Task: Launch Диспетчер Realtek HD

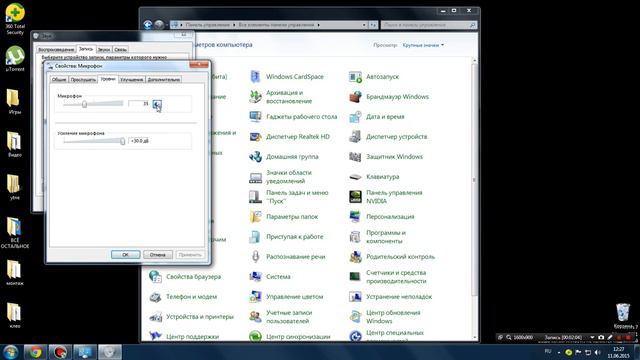Action: (x=290, y=137)
